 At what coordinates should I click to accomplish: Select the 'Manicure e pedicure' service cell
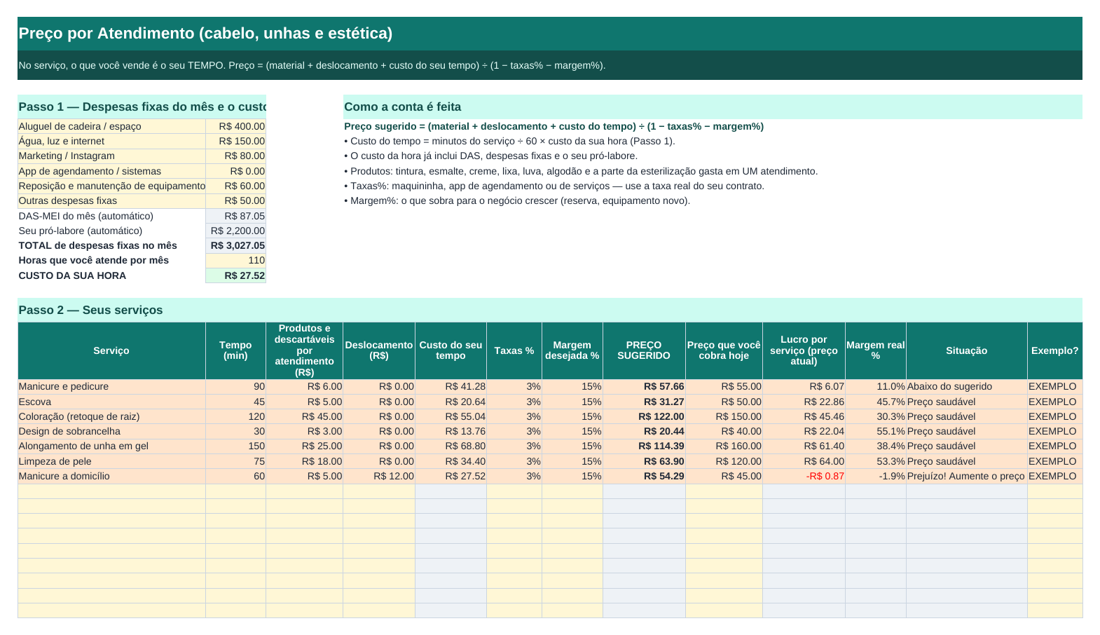[112, 387]
